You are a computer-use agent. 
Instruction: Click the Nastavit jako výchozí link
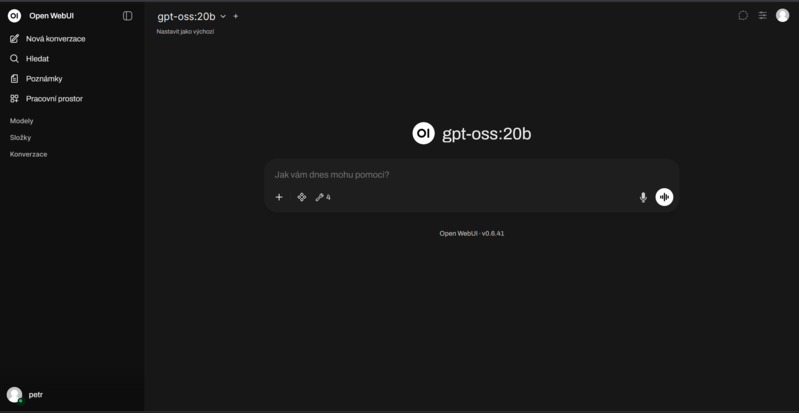click(185, 31)
